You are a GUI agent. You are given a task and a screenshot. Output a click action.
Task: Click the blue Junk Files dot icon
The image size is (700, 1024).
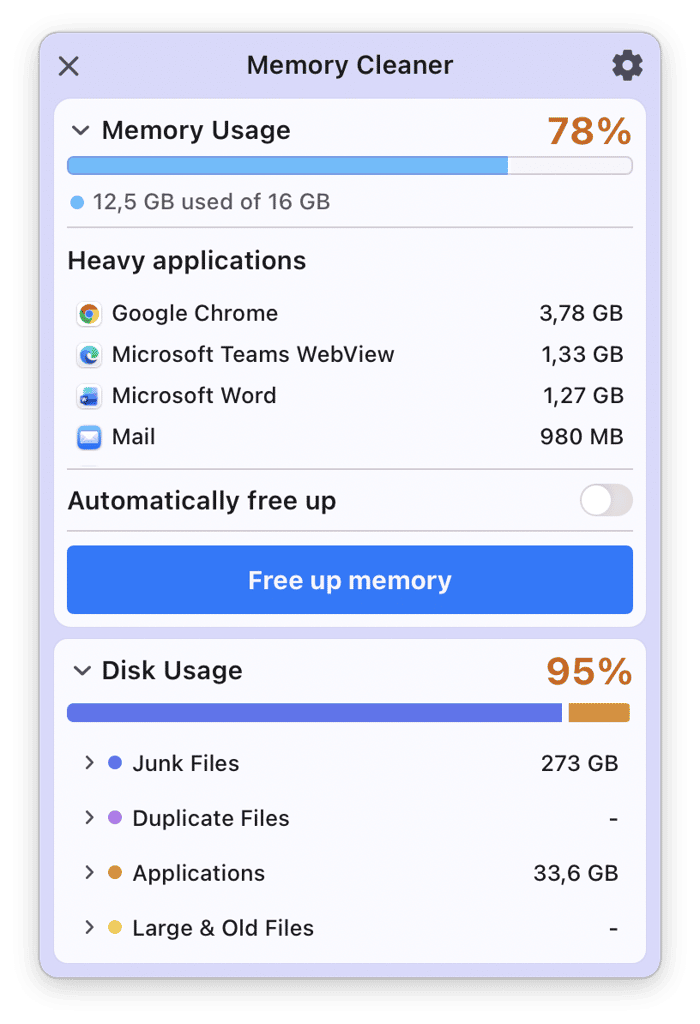click(117, 763)
